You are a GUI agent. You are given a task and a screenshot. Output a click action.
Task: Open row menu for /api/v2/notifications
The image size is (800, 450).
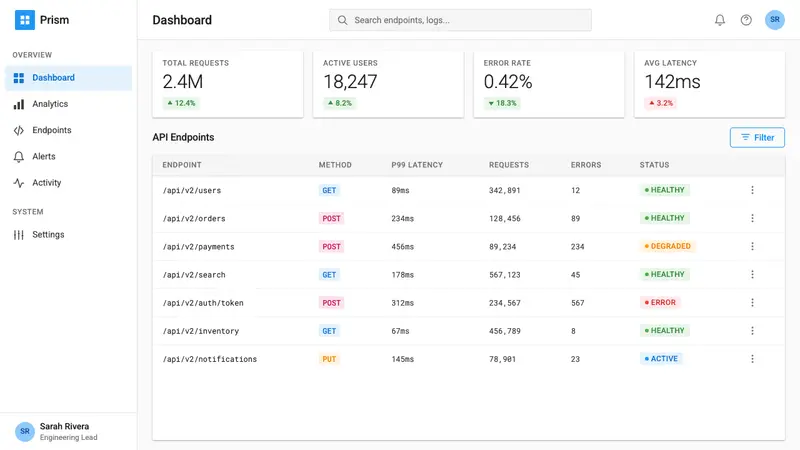(x=752, y=359)
